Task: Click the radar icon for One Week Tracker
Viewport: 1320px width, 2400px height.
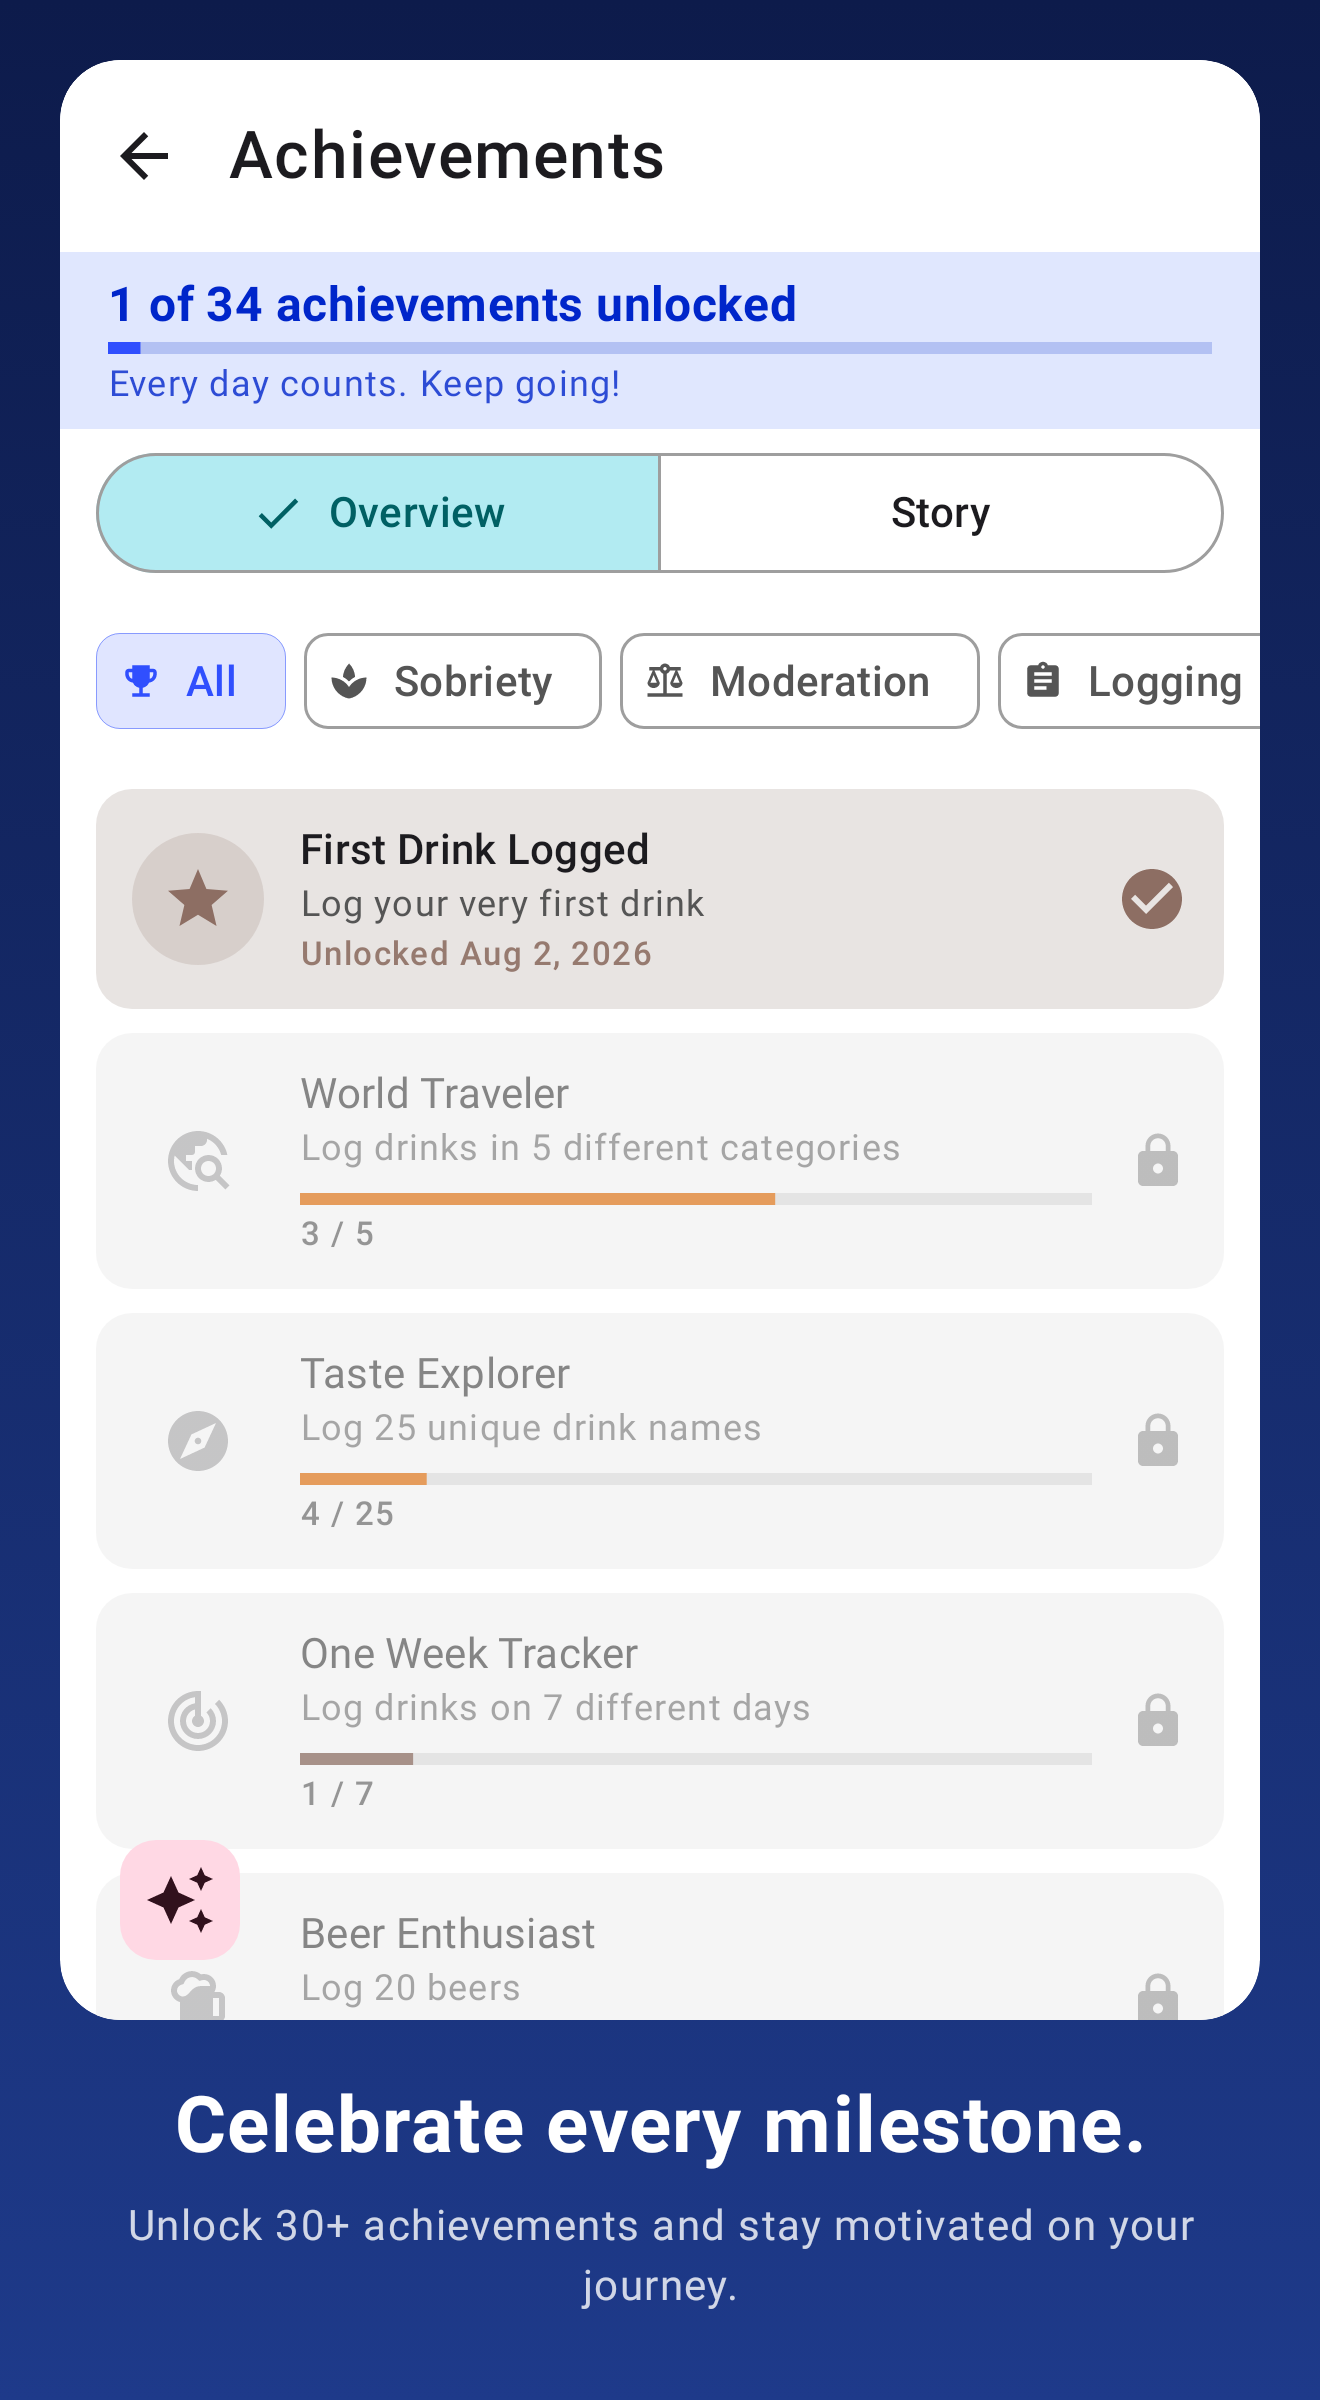Action: [x=198, y=1720]
